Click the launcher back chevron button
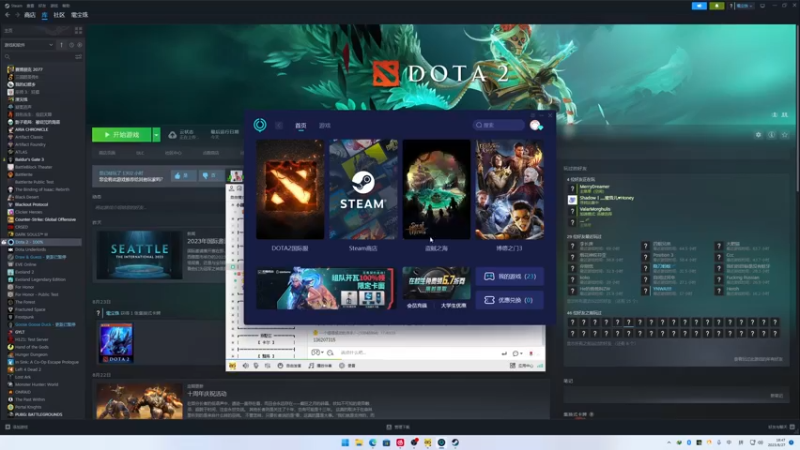 (x=279, y=125)
